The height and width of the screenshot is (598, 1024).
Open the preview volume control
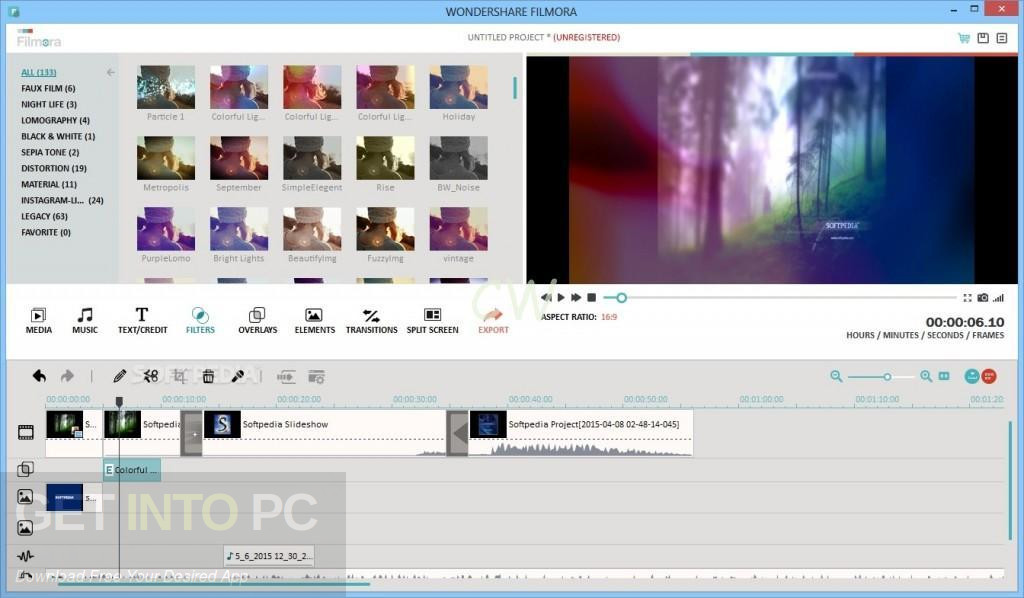click(999, 298)
